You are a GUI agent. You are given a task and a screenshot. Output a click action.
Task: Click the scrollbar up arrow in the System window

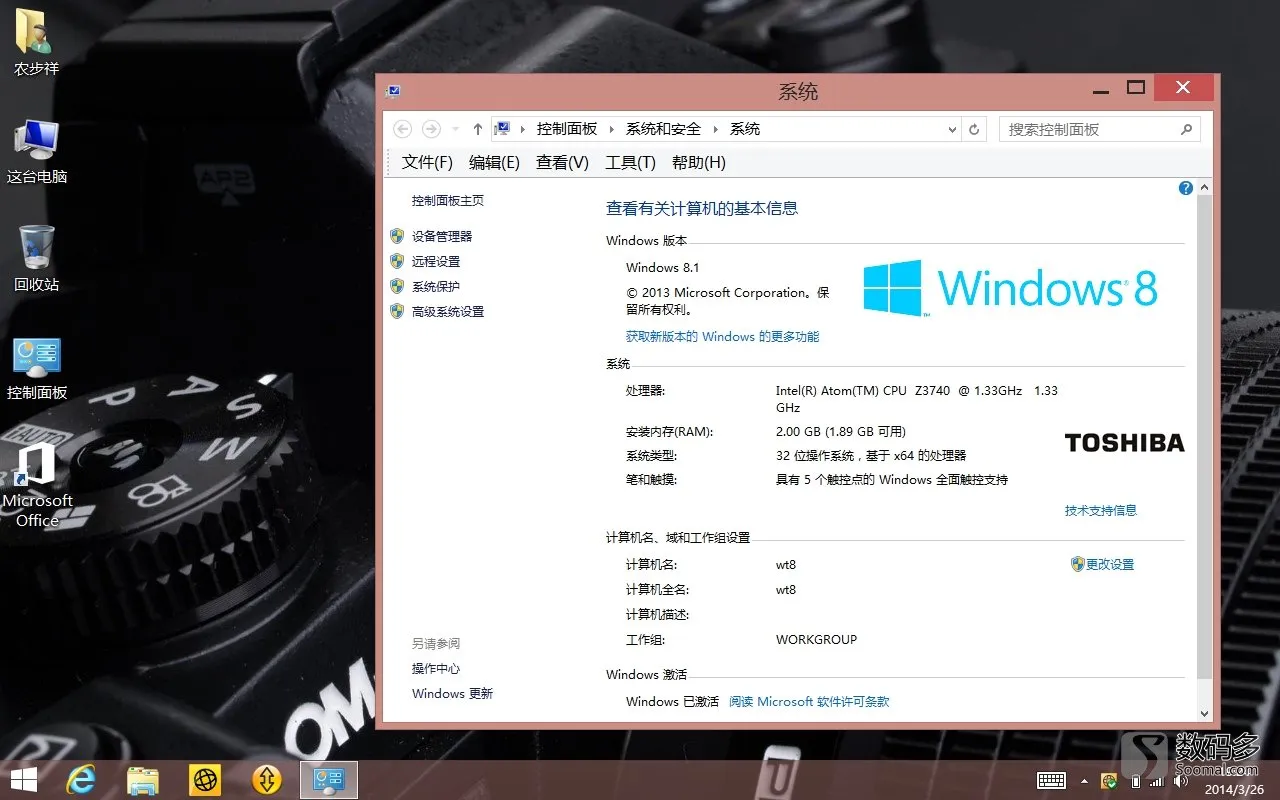pos(1204,188)
